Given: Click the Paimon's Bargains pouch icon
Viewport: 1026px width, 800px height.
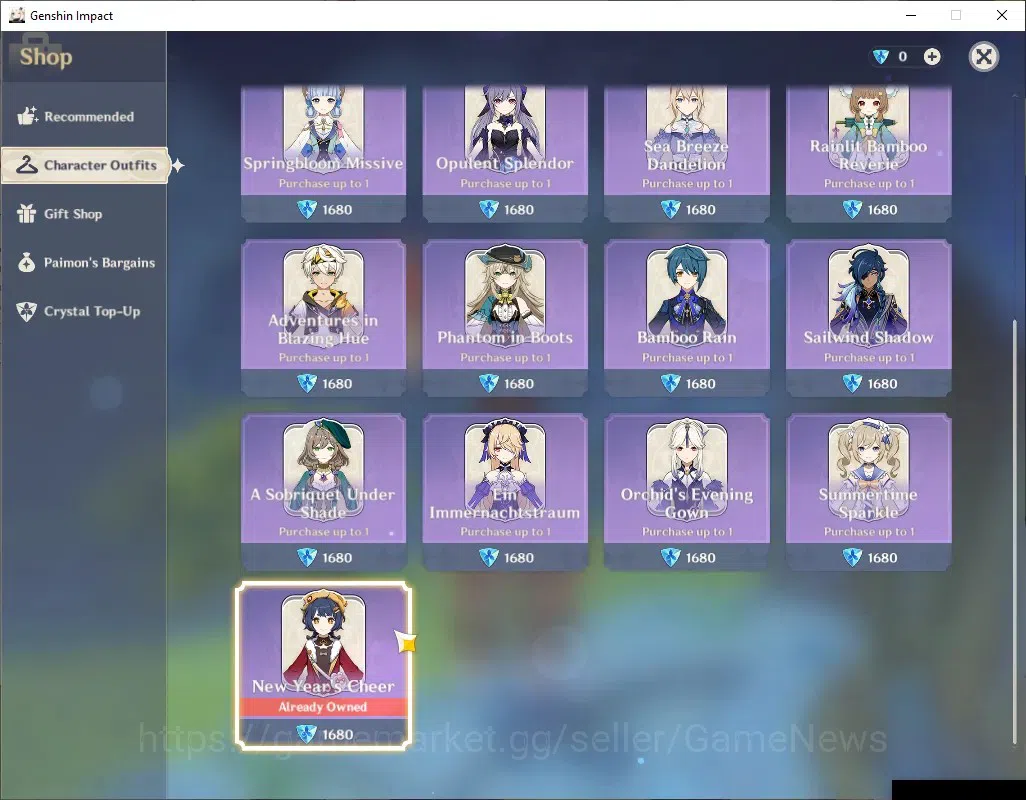Looking at the screenshot, I should [x=27, y=262].
